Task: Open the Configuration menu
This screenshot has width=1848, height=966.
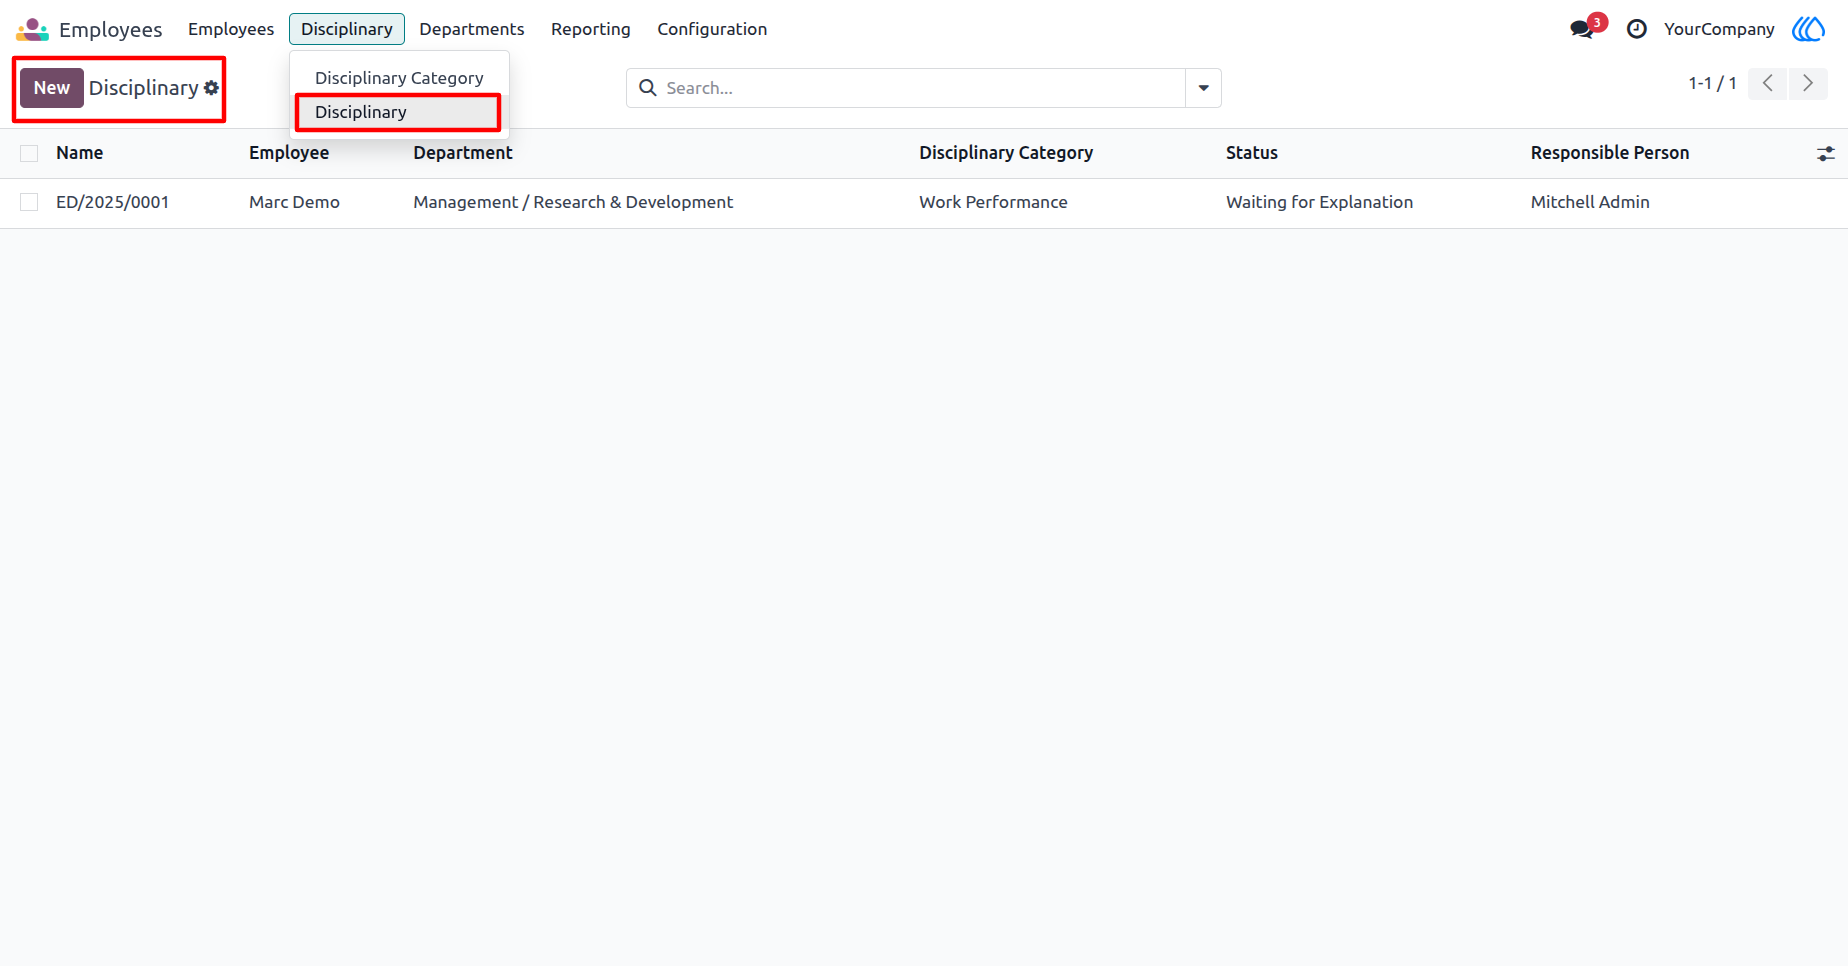Action: 712,29
